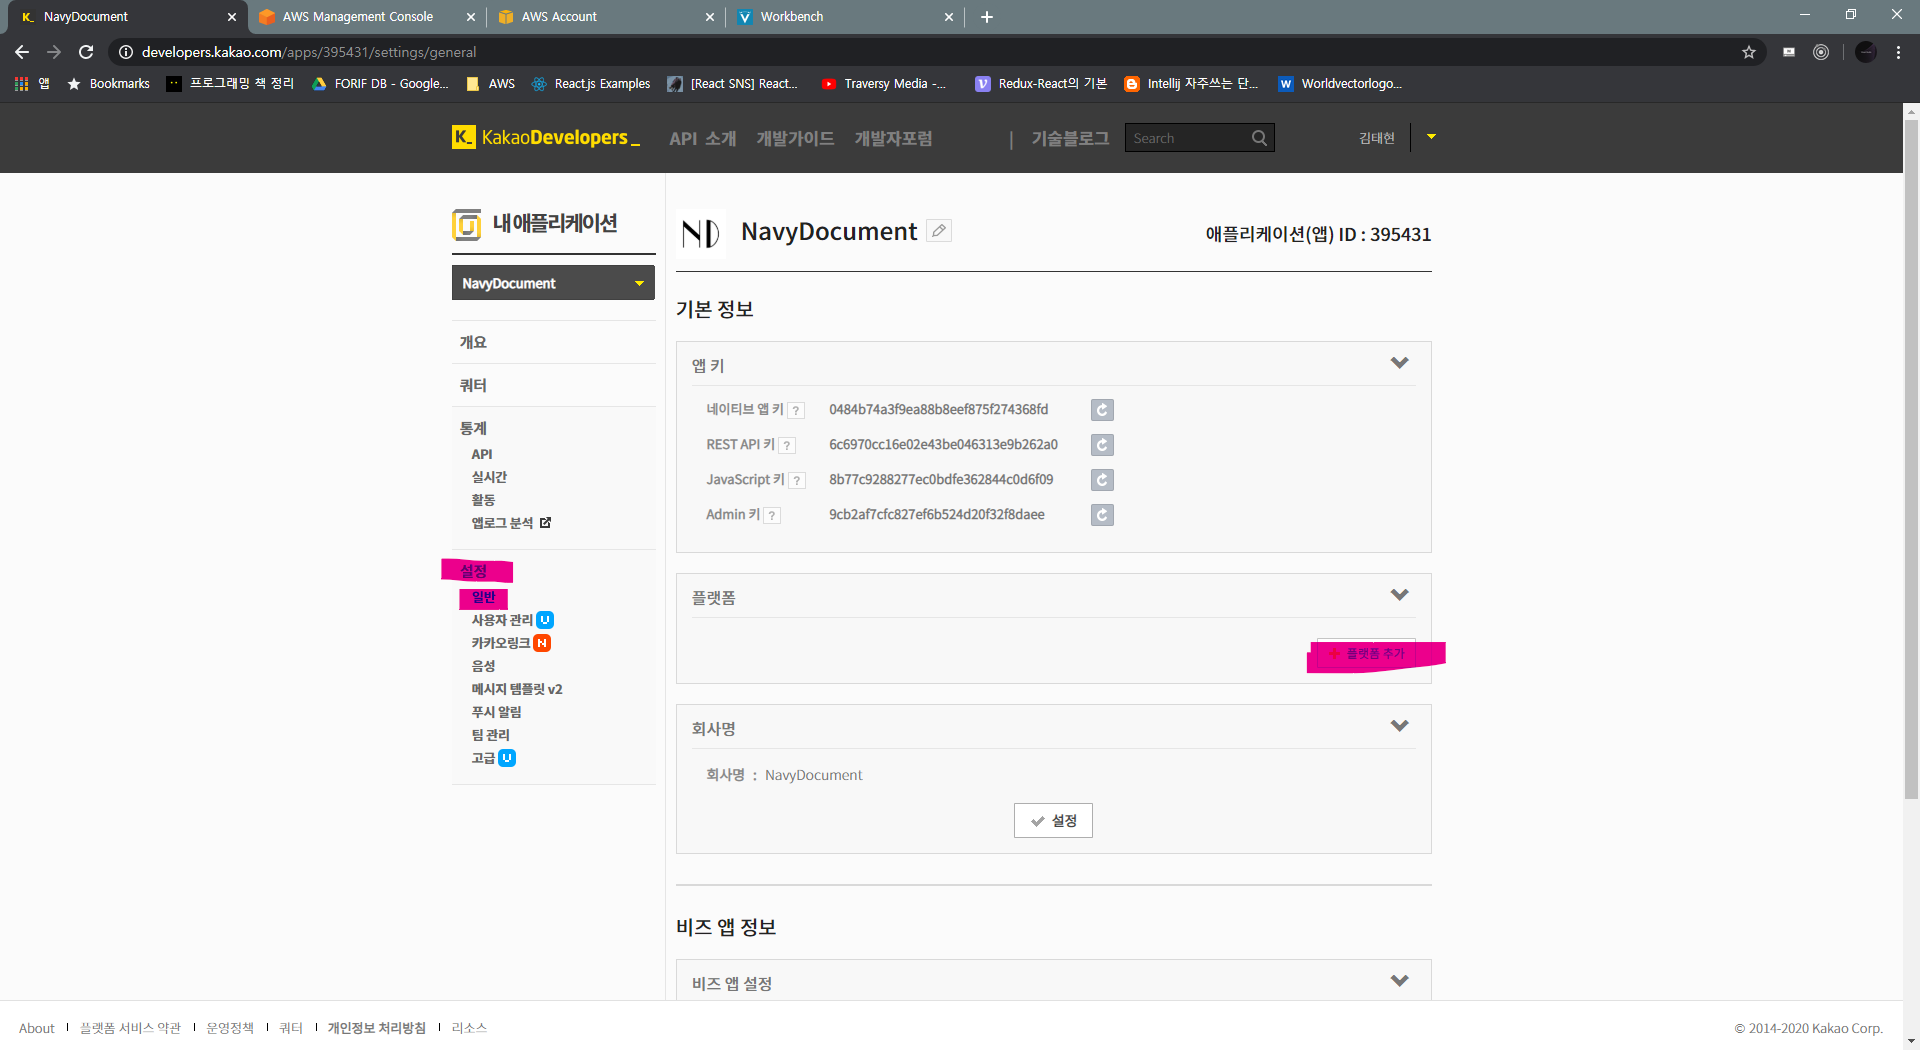Click the 설정 button under 회사명

(1053, 821)
